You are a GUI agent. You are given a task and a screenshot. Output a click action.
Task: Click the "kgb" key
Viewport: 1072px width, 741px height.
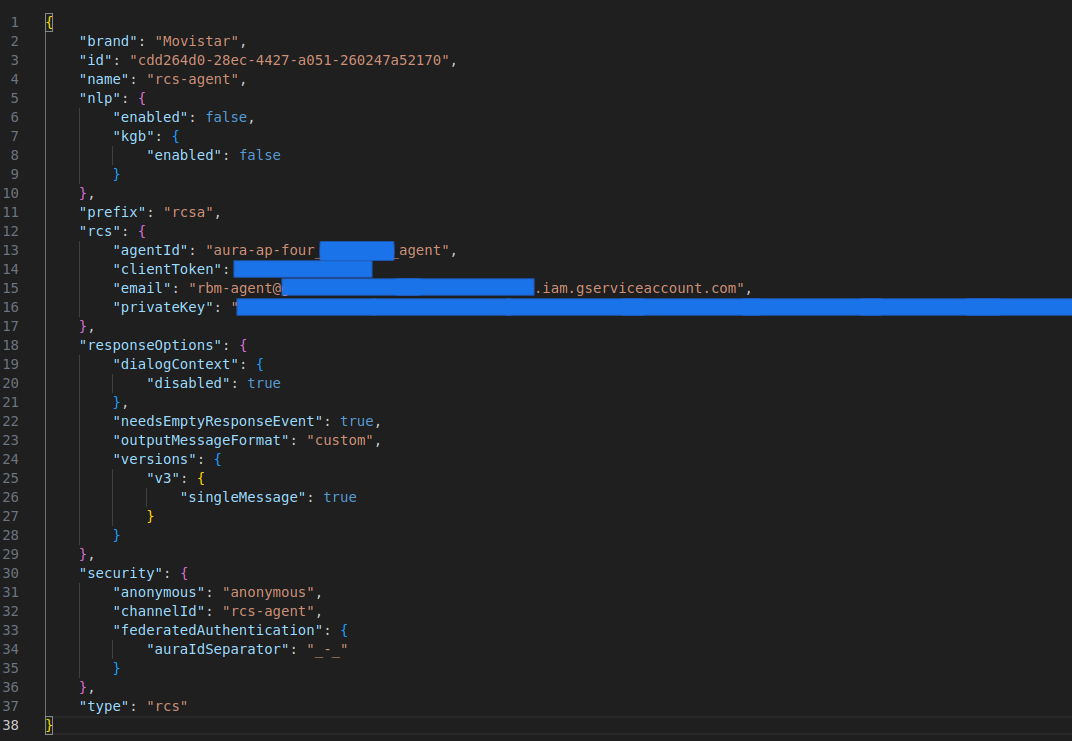click(x=133, y=137)
